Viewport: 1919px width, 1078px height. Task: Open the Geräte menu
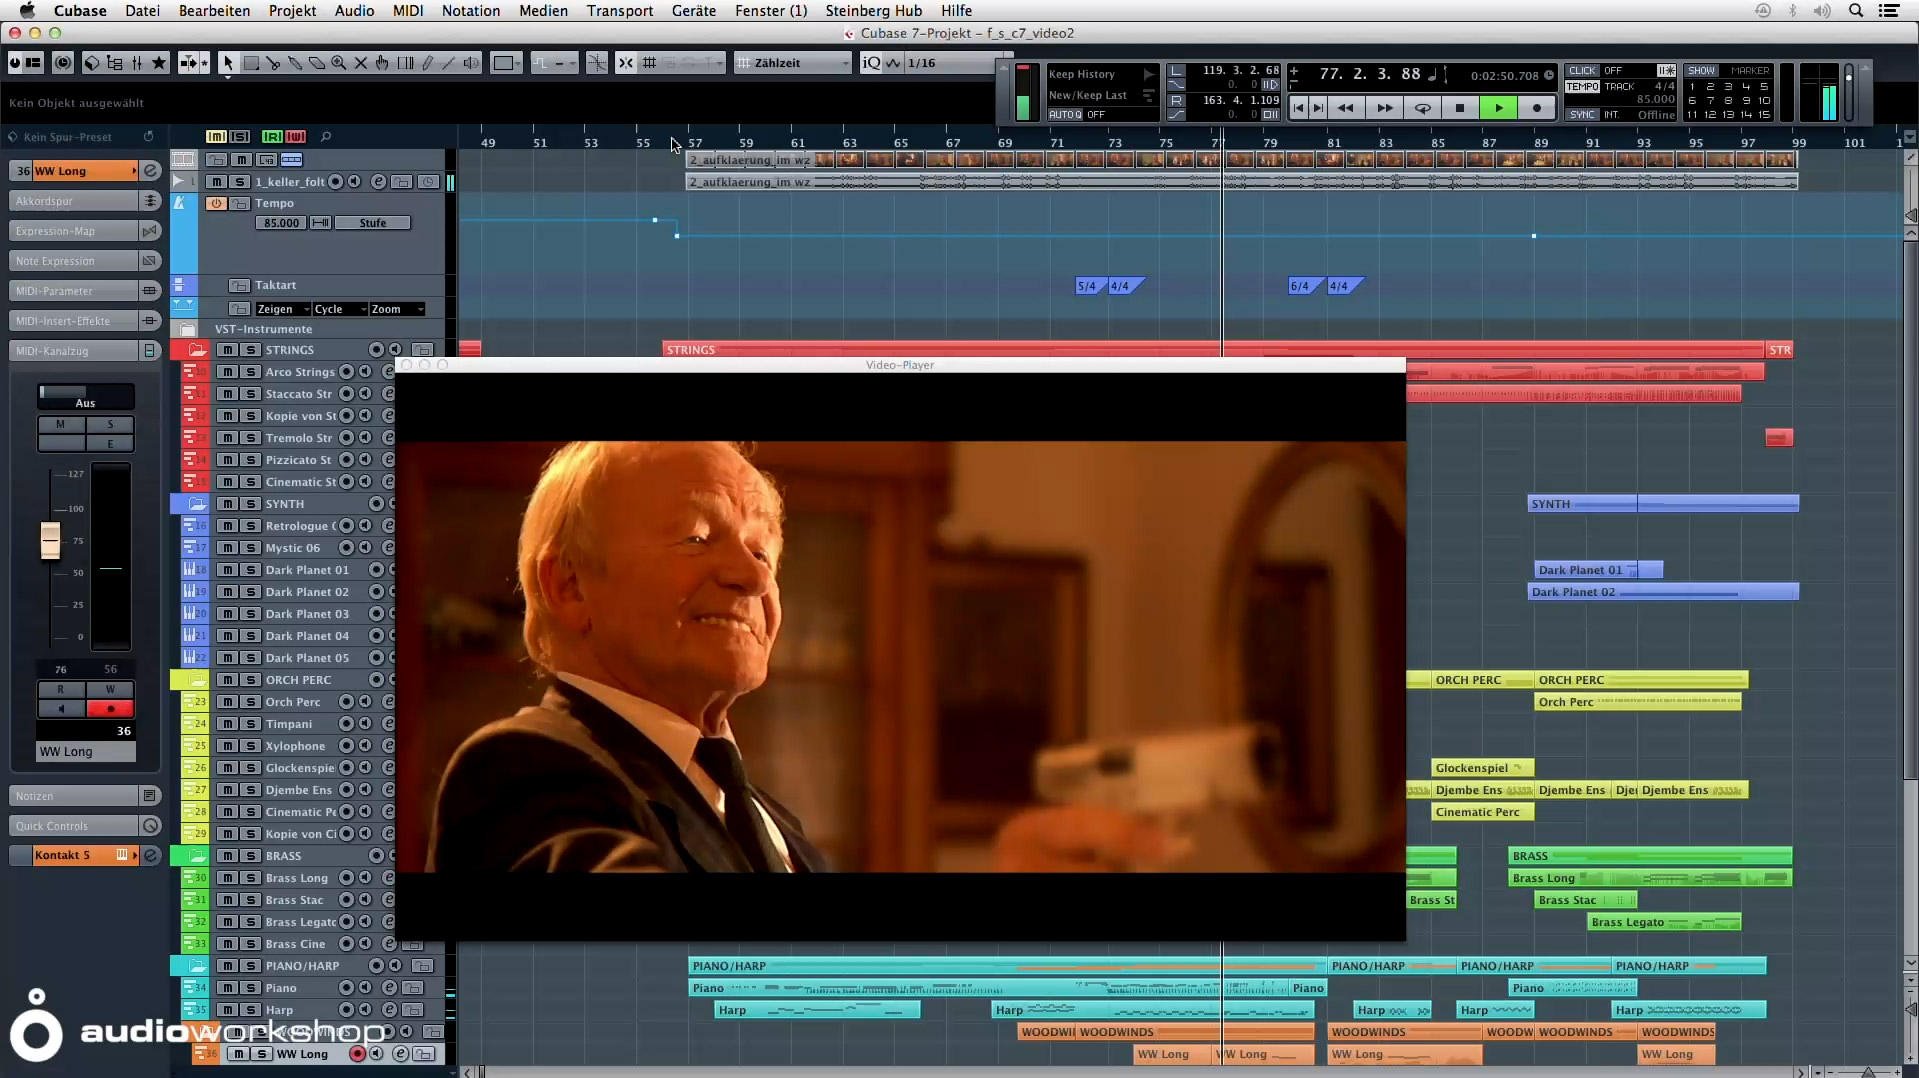pyautogui.click(x=693, y=11)
